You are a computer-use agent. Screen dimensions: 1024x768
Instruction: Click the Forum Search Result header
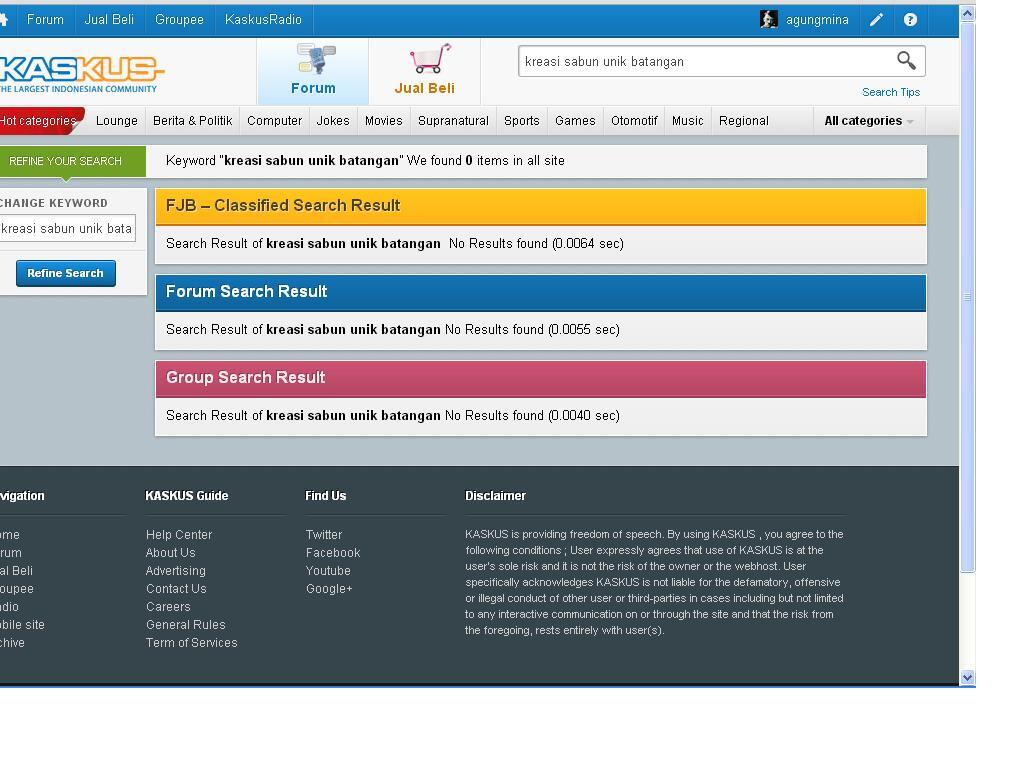point(541,292)
